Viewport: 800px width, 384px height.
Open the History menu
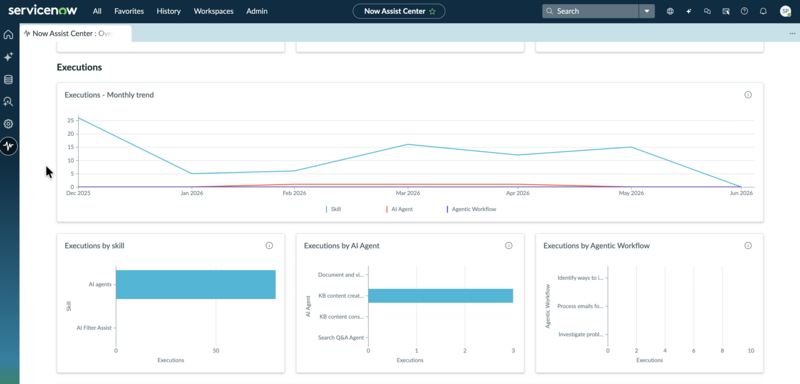[x=168, y=11]
